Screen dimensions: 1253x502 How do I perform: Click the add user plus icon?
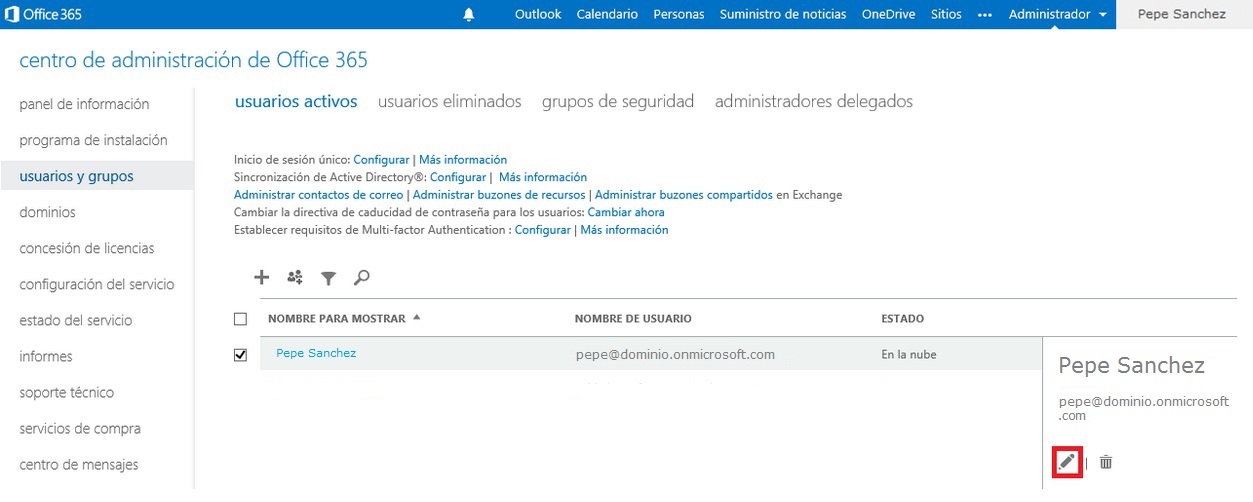[262, 277]
